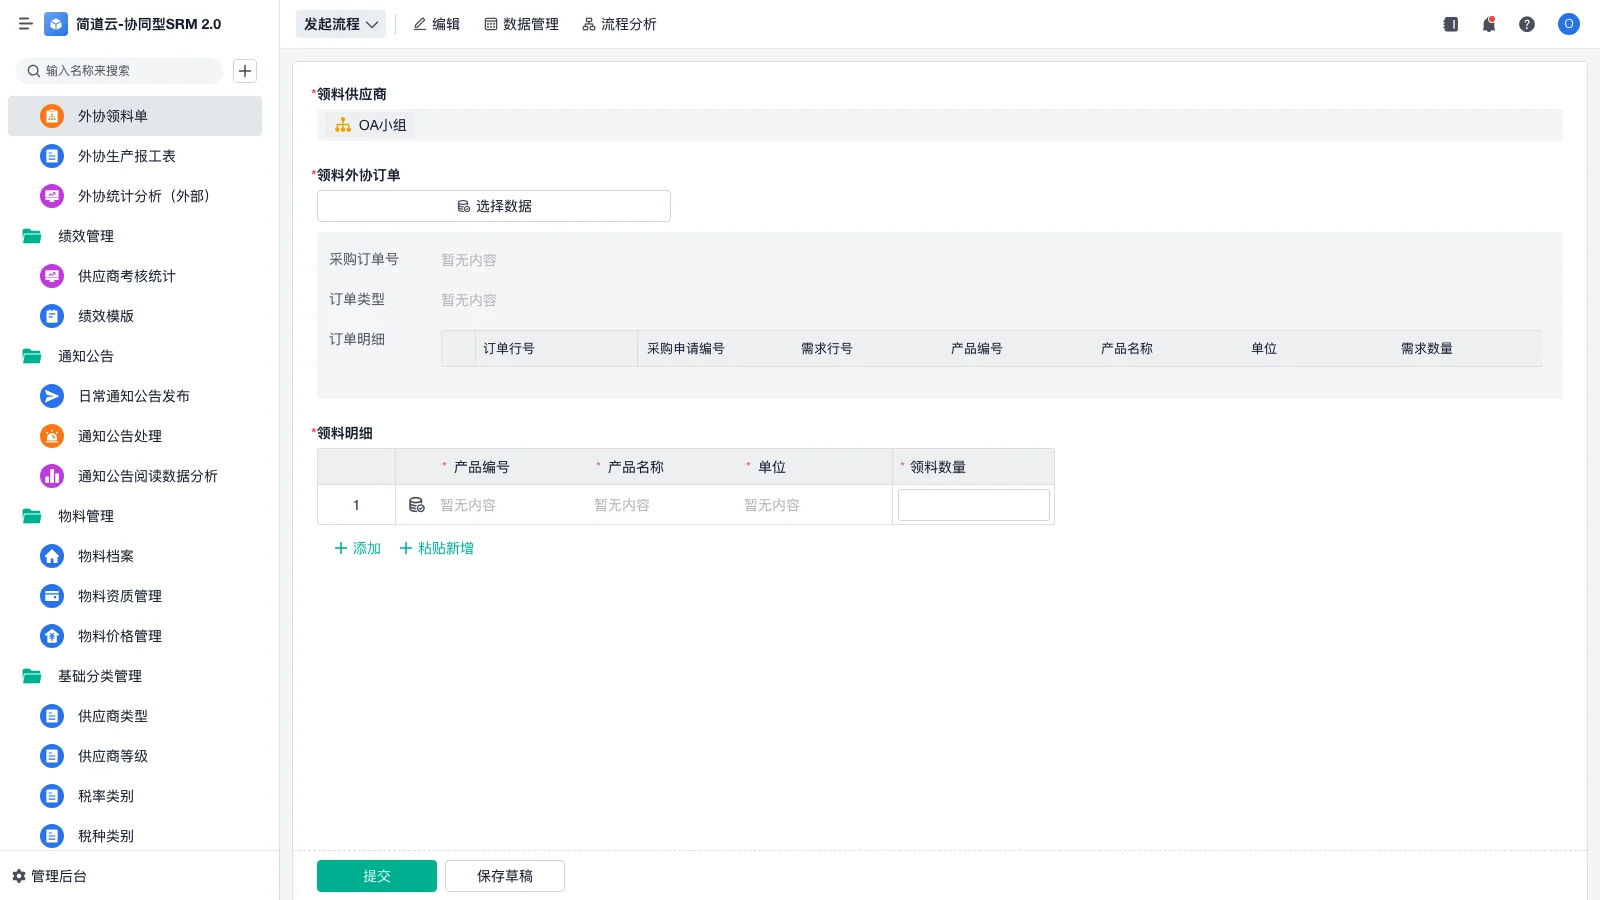Image resolution: width=1600 pixels, height=900 pixels.
Task: Click the 外协统计分析 purple dashboard icon
Action: [x=52, y=196]
